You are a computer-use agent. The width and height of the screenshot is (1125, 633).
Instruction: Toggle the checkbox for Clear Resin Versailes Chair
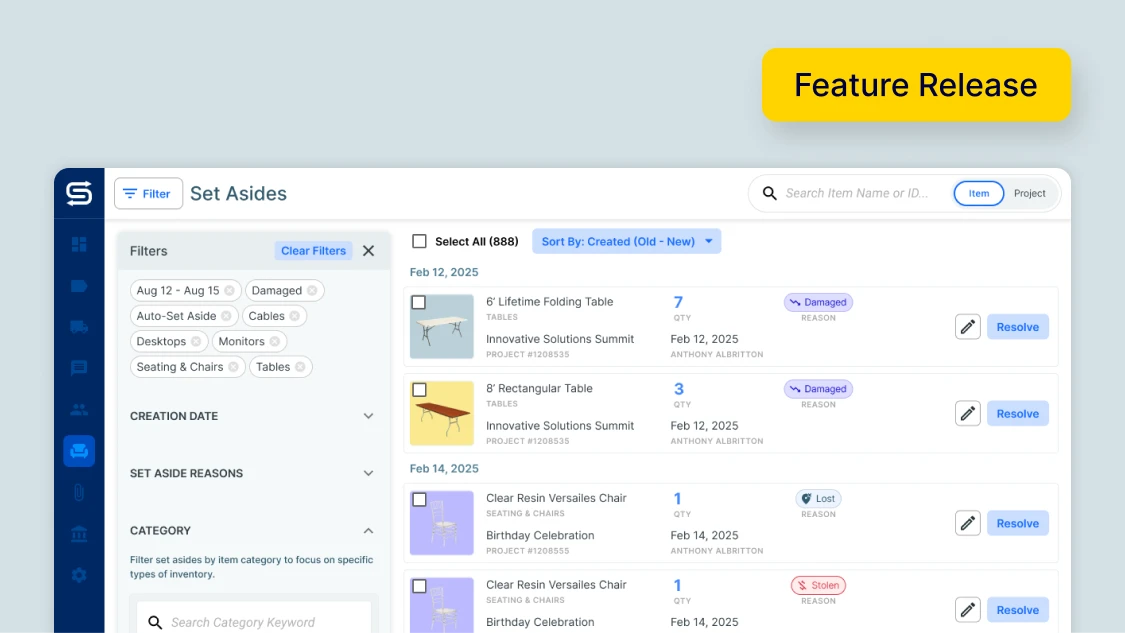[420, 497]
